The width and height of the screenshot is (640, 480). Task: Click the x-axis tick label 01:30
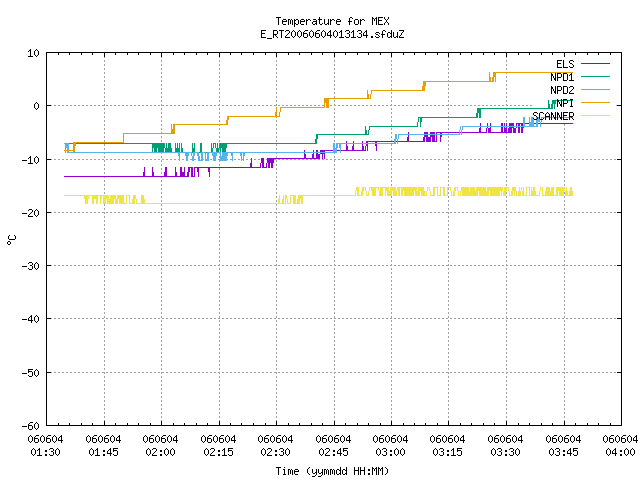click(46, 452)
